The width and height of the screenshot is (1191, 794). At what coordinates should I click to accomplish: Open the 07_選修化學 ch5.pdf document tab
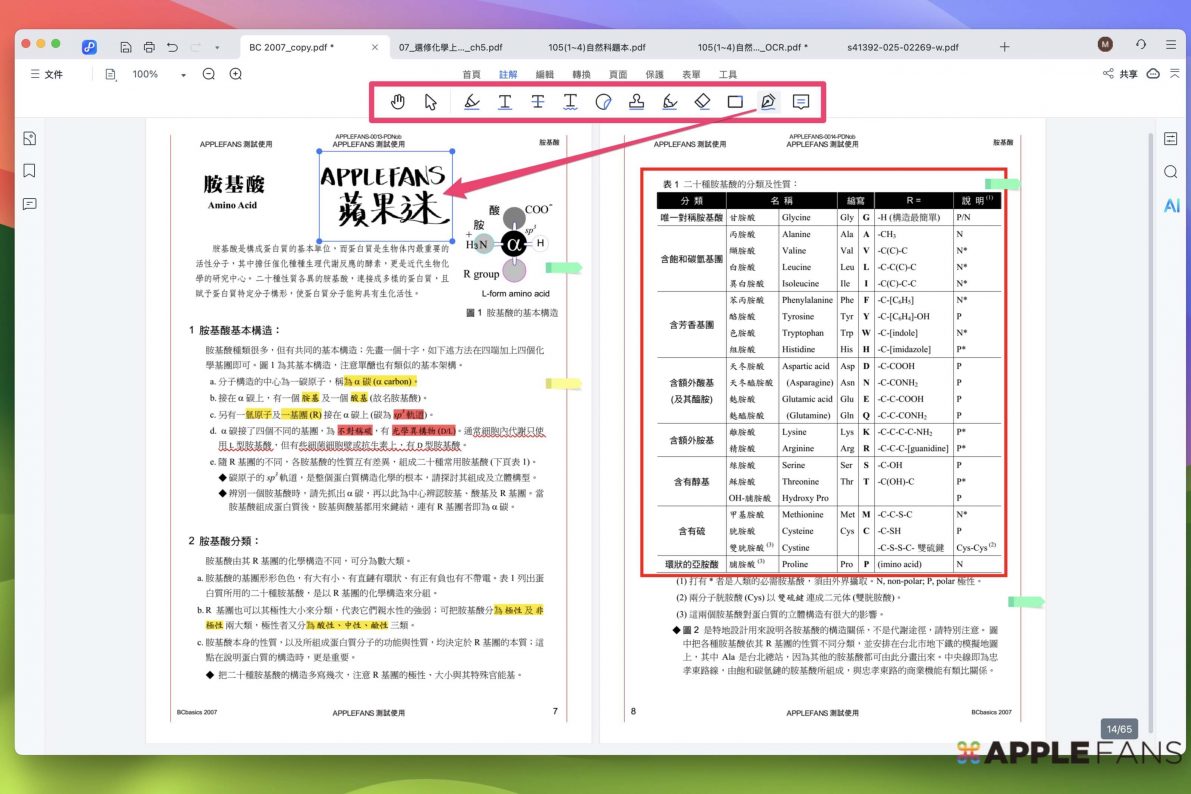coord(450,47)
